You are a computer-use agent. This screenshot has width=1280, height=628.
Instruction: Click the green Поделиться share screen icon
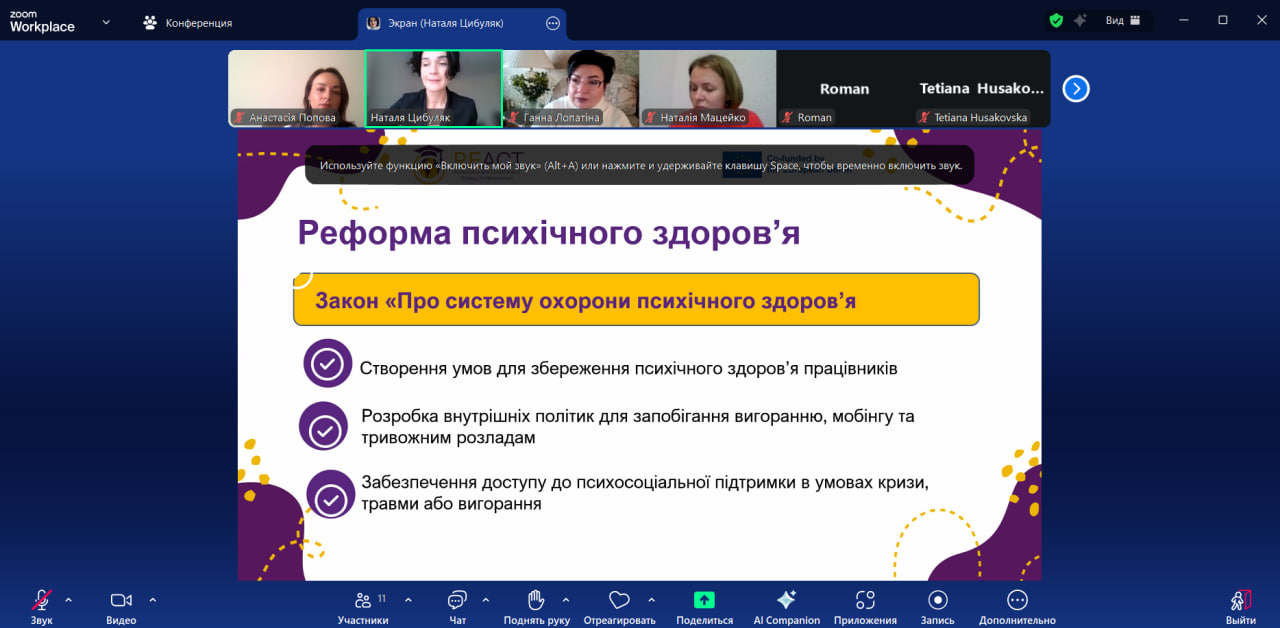[704, 601]
